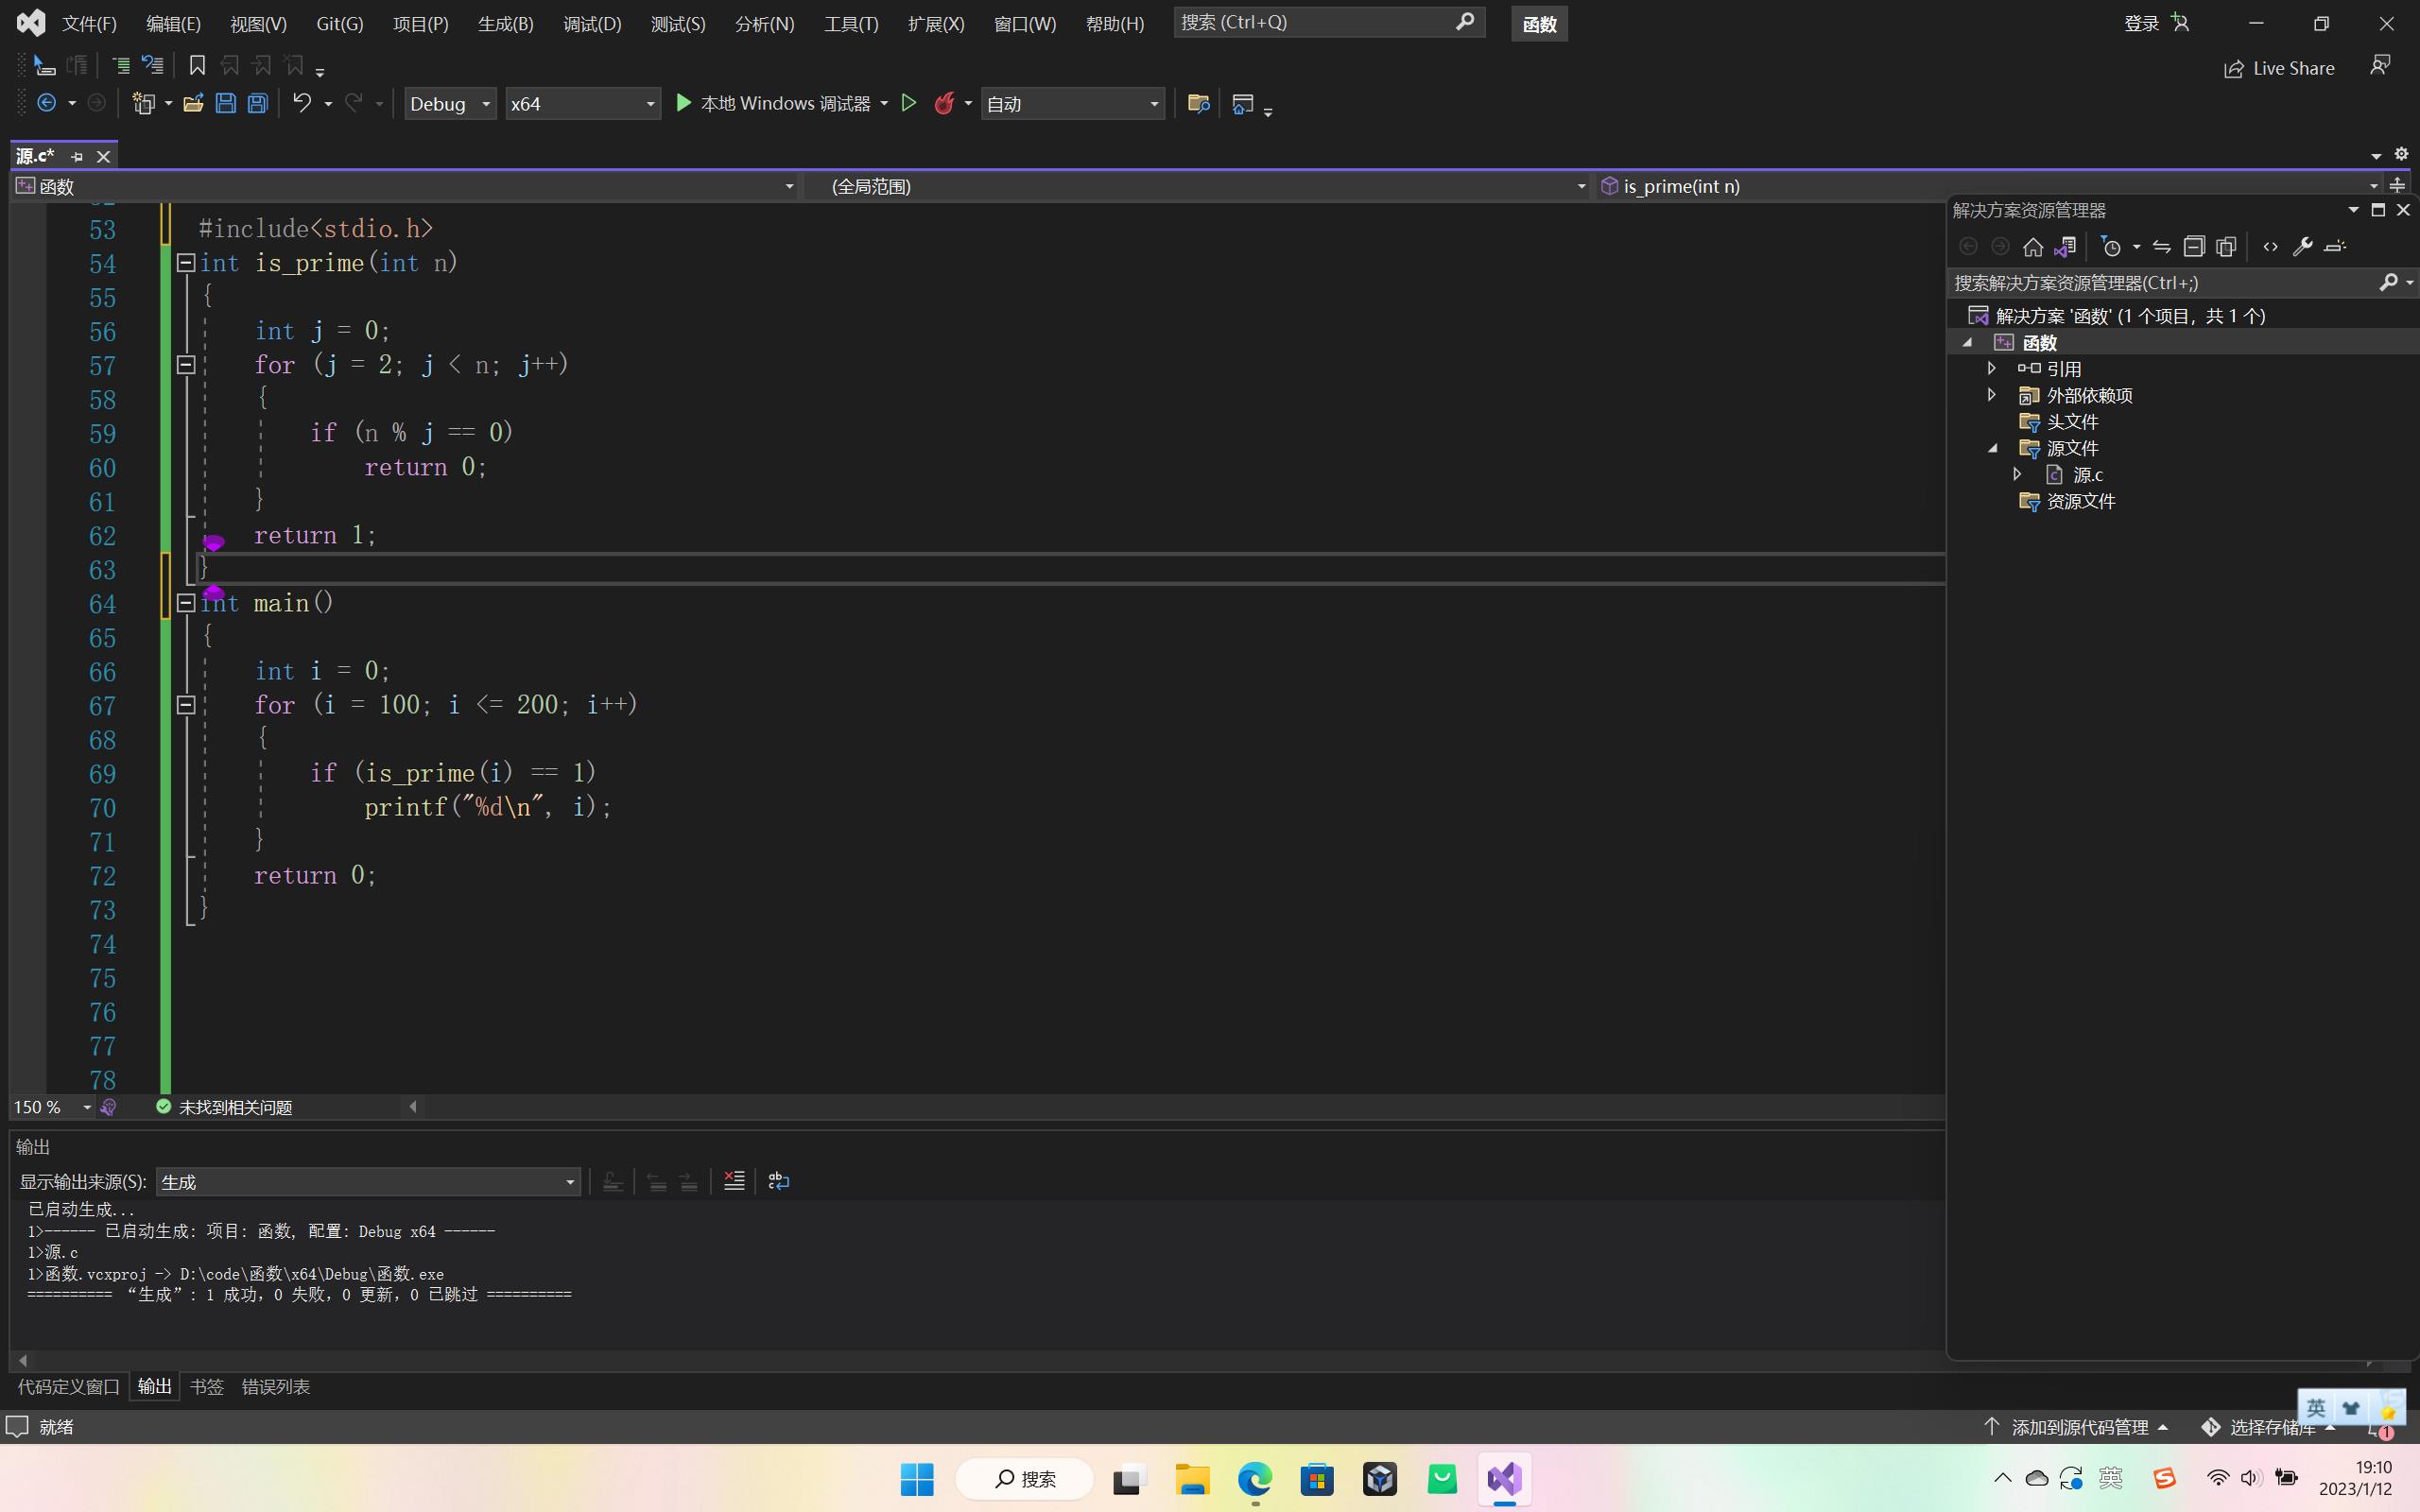Switch Solution Explorer between solution and folder views
The width and height of the screenshot is (2420, 1512).
[2065, 247]
